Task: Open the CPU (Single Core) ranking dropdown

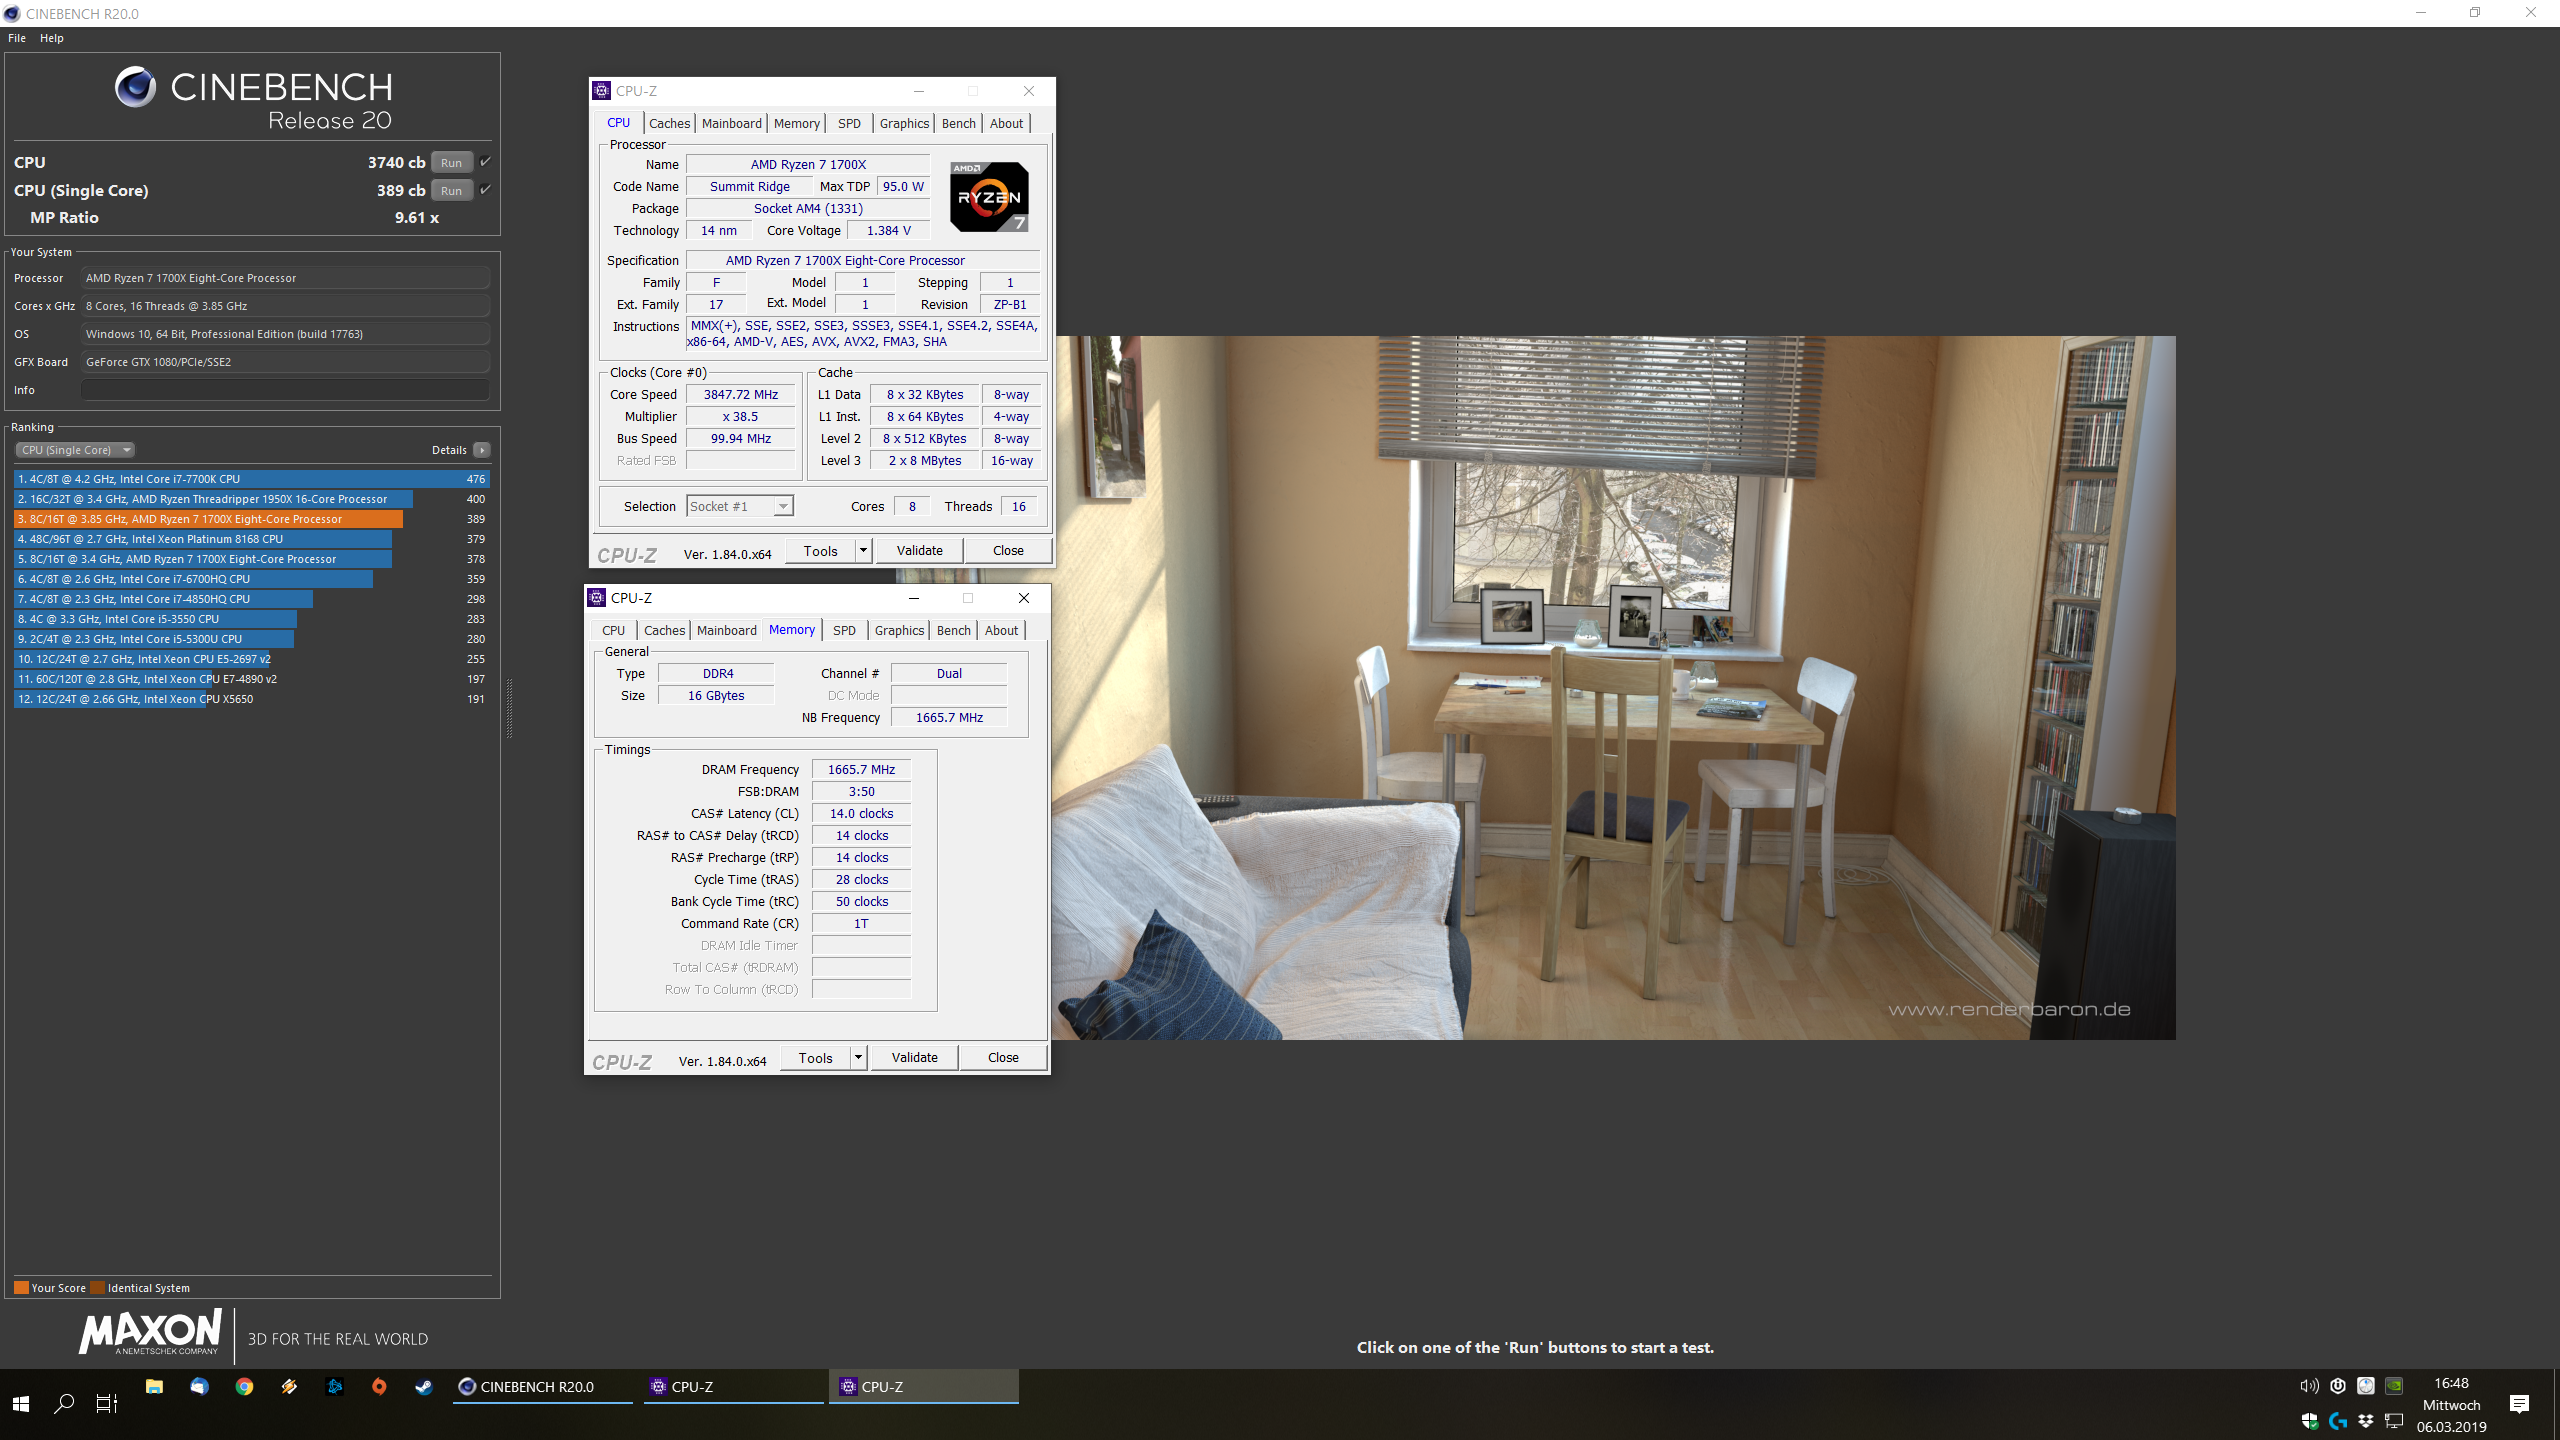Action: click(x=76, y=450)
